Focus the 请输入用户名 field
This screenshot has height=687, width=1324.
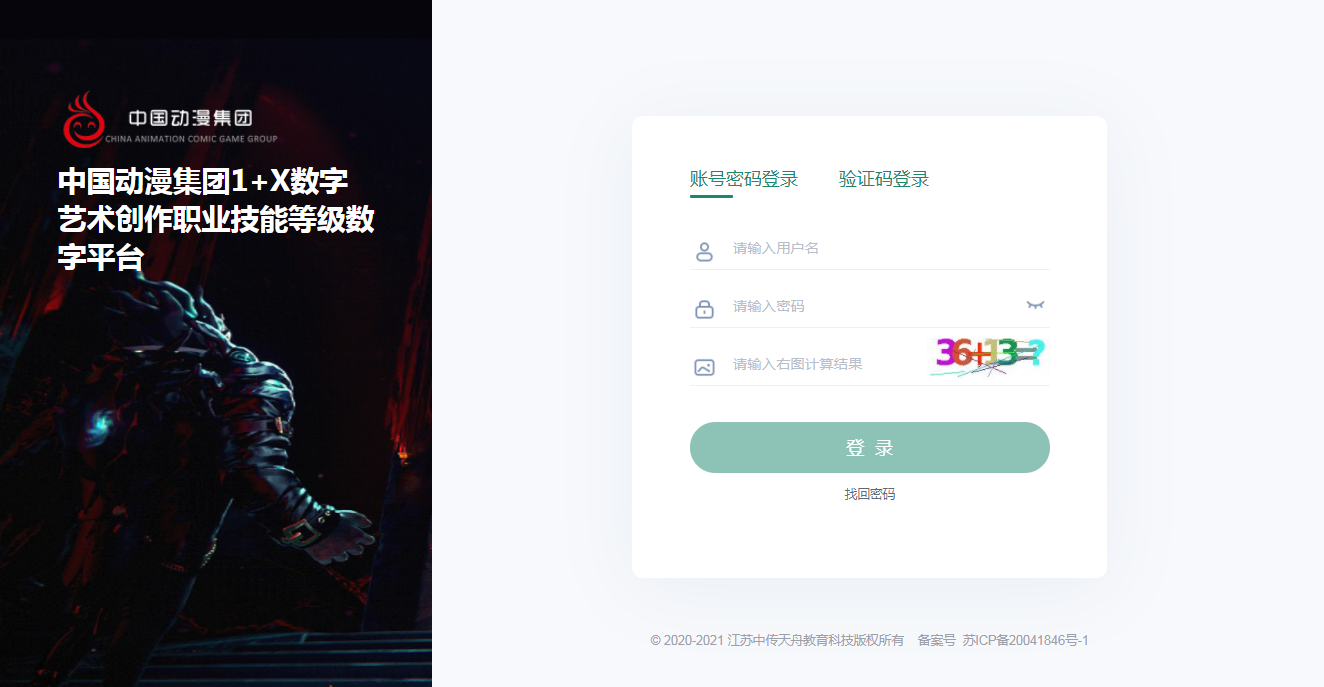point(870,248)
